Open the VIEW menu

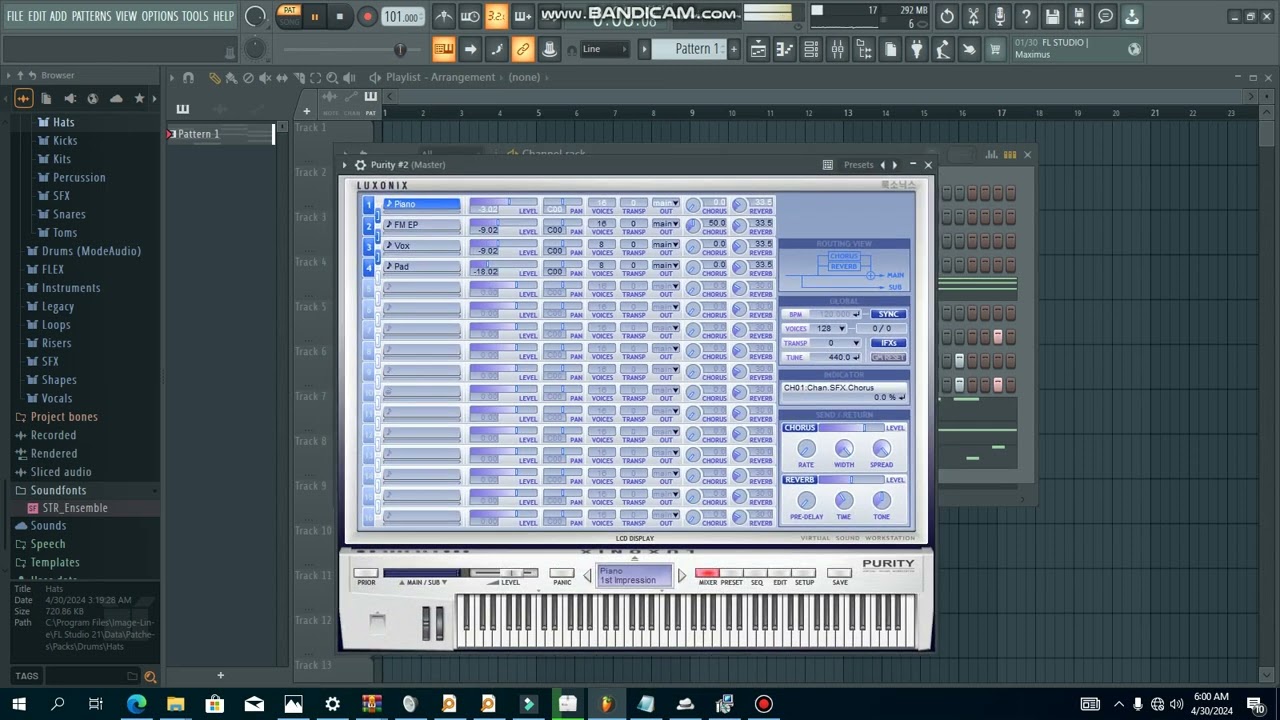point(126,16)
